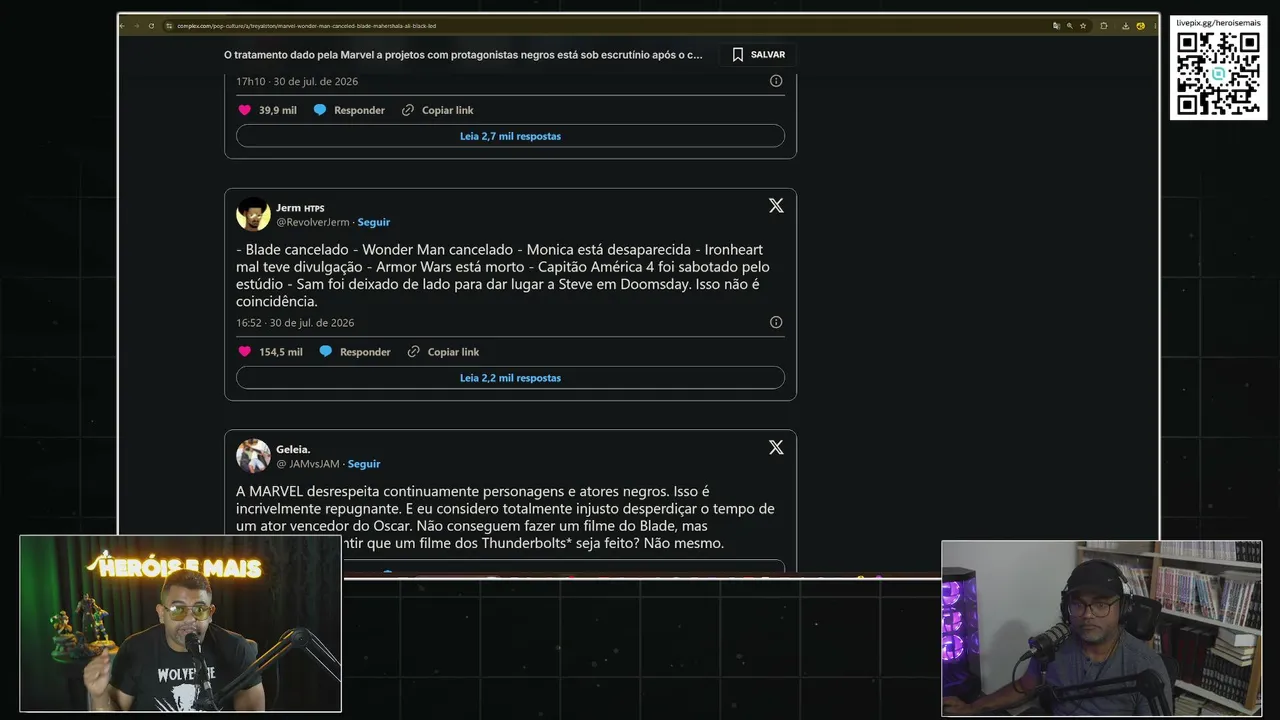Click the reply bubble icon on Jerm's tweet
The height and width of the screenshot is (720, 1280).
326,352
